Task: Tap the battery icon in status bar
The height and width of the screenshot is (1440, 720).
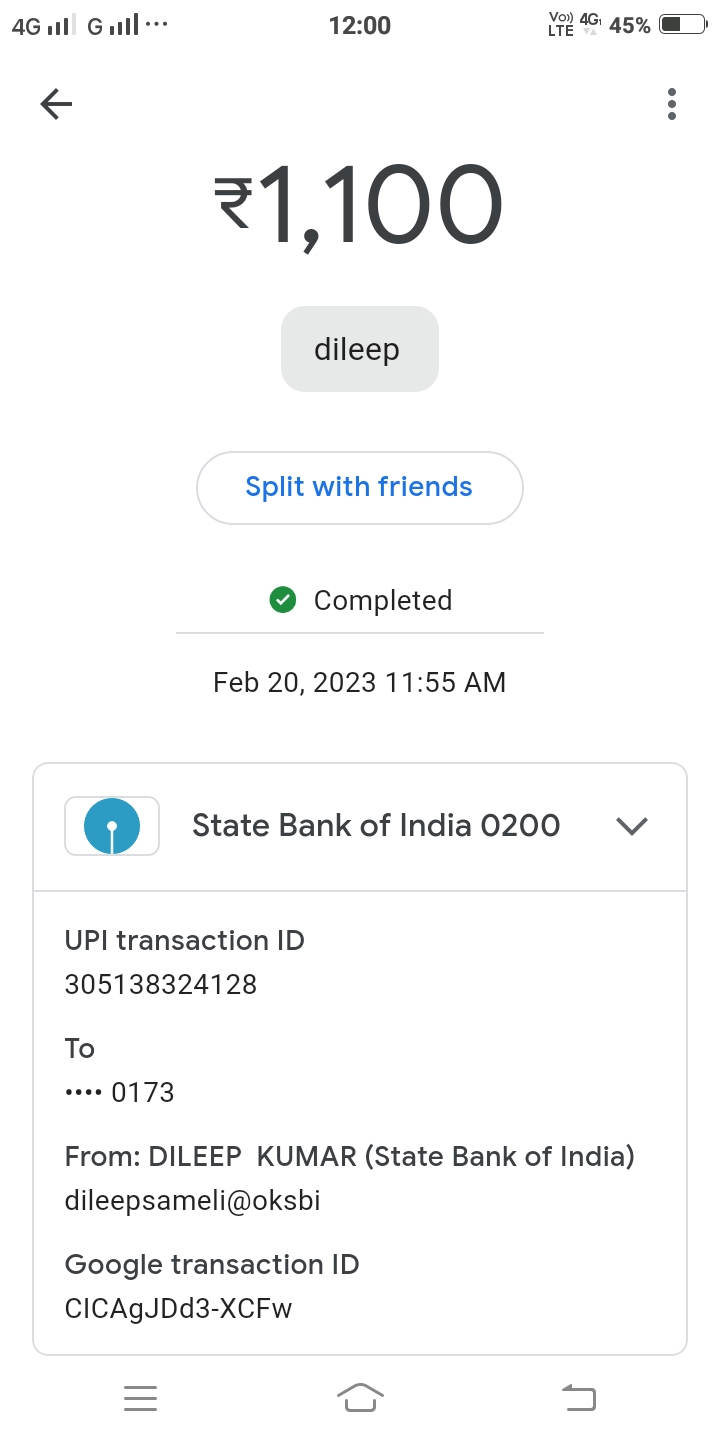Action: tap(683, 25)
